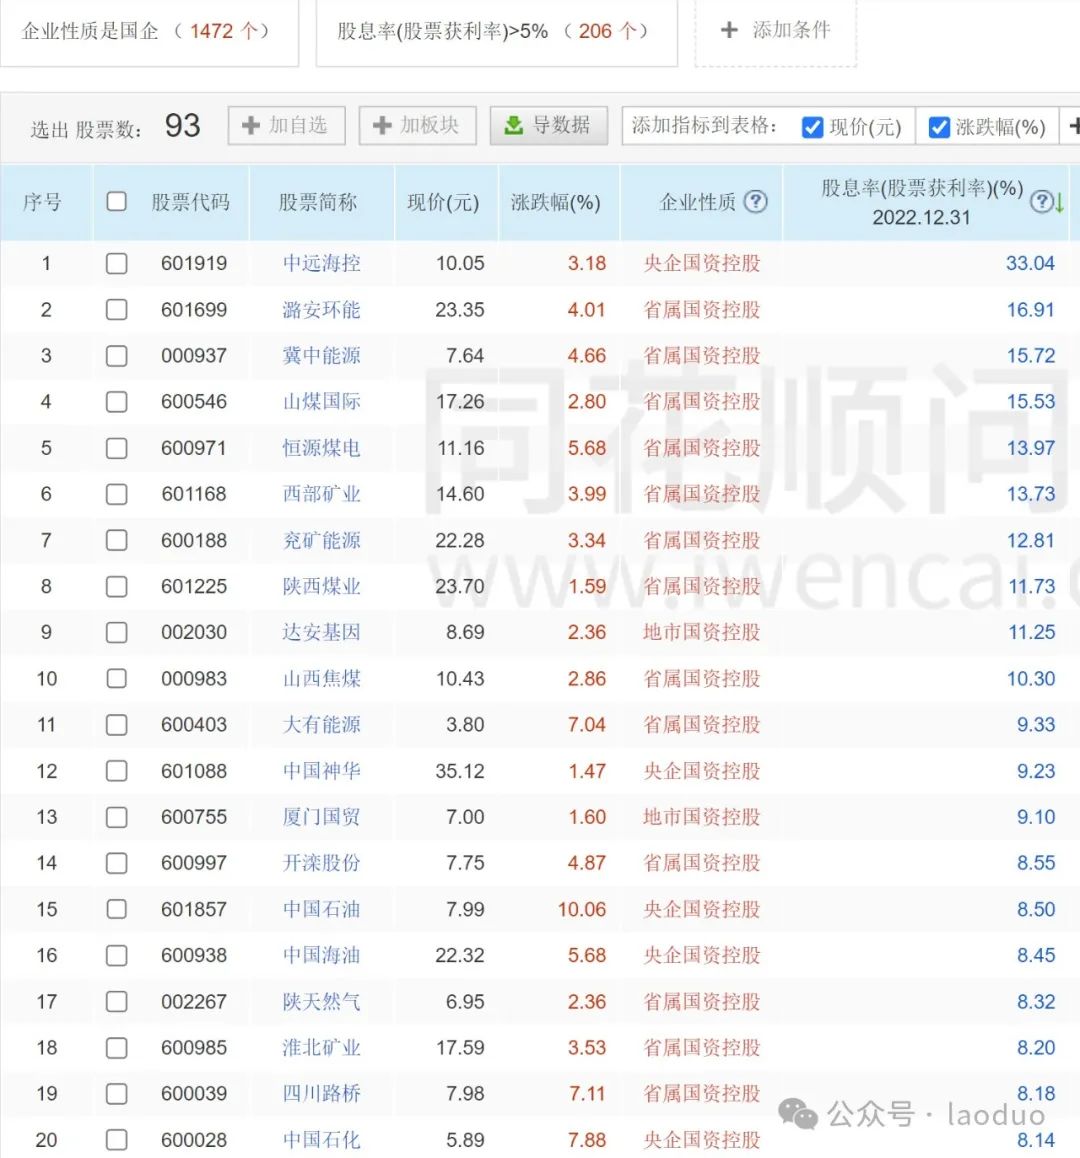Click the 中国石油 stock name link
This screenshot has height=1158, width=1080.
[321, 909]
